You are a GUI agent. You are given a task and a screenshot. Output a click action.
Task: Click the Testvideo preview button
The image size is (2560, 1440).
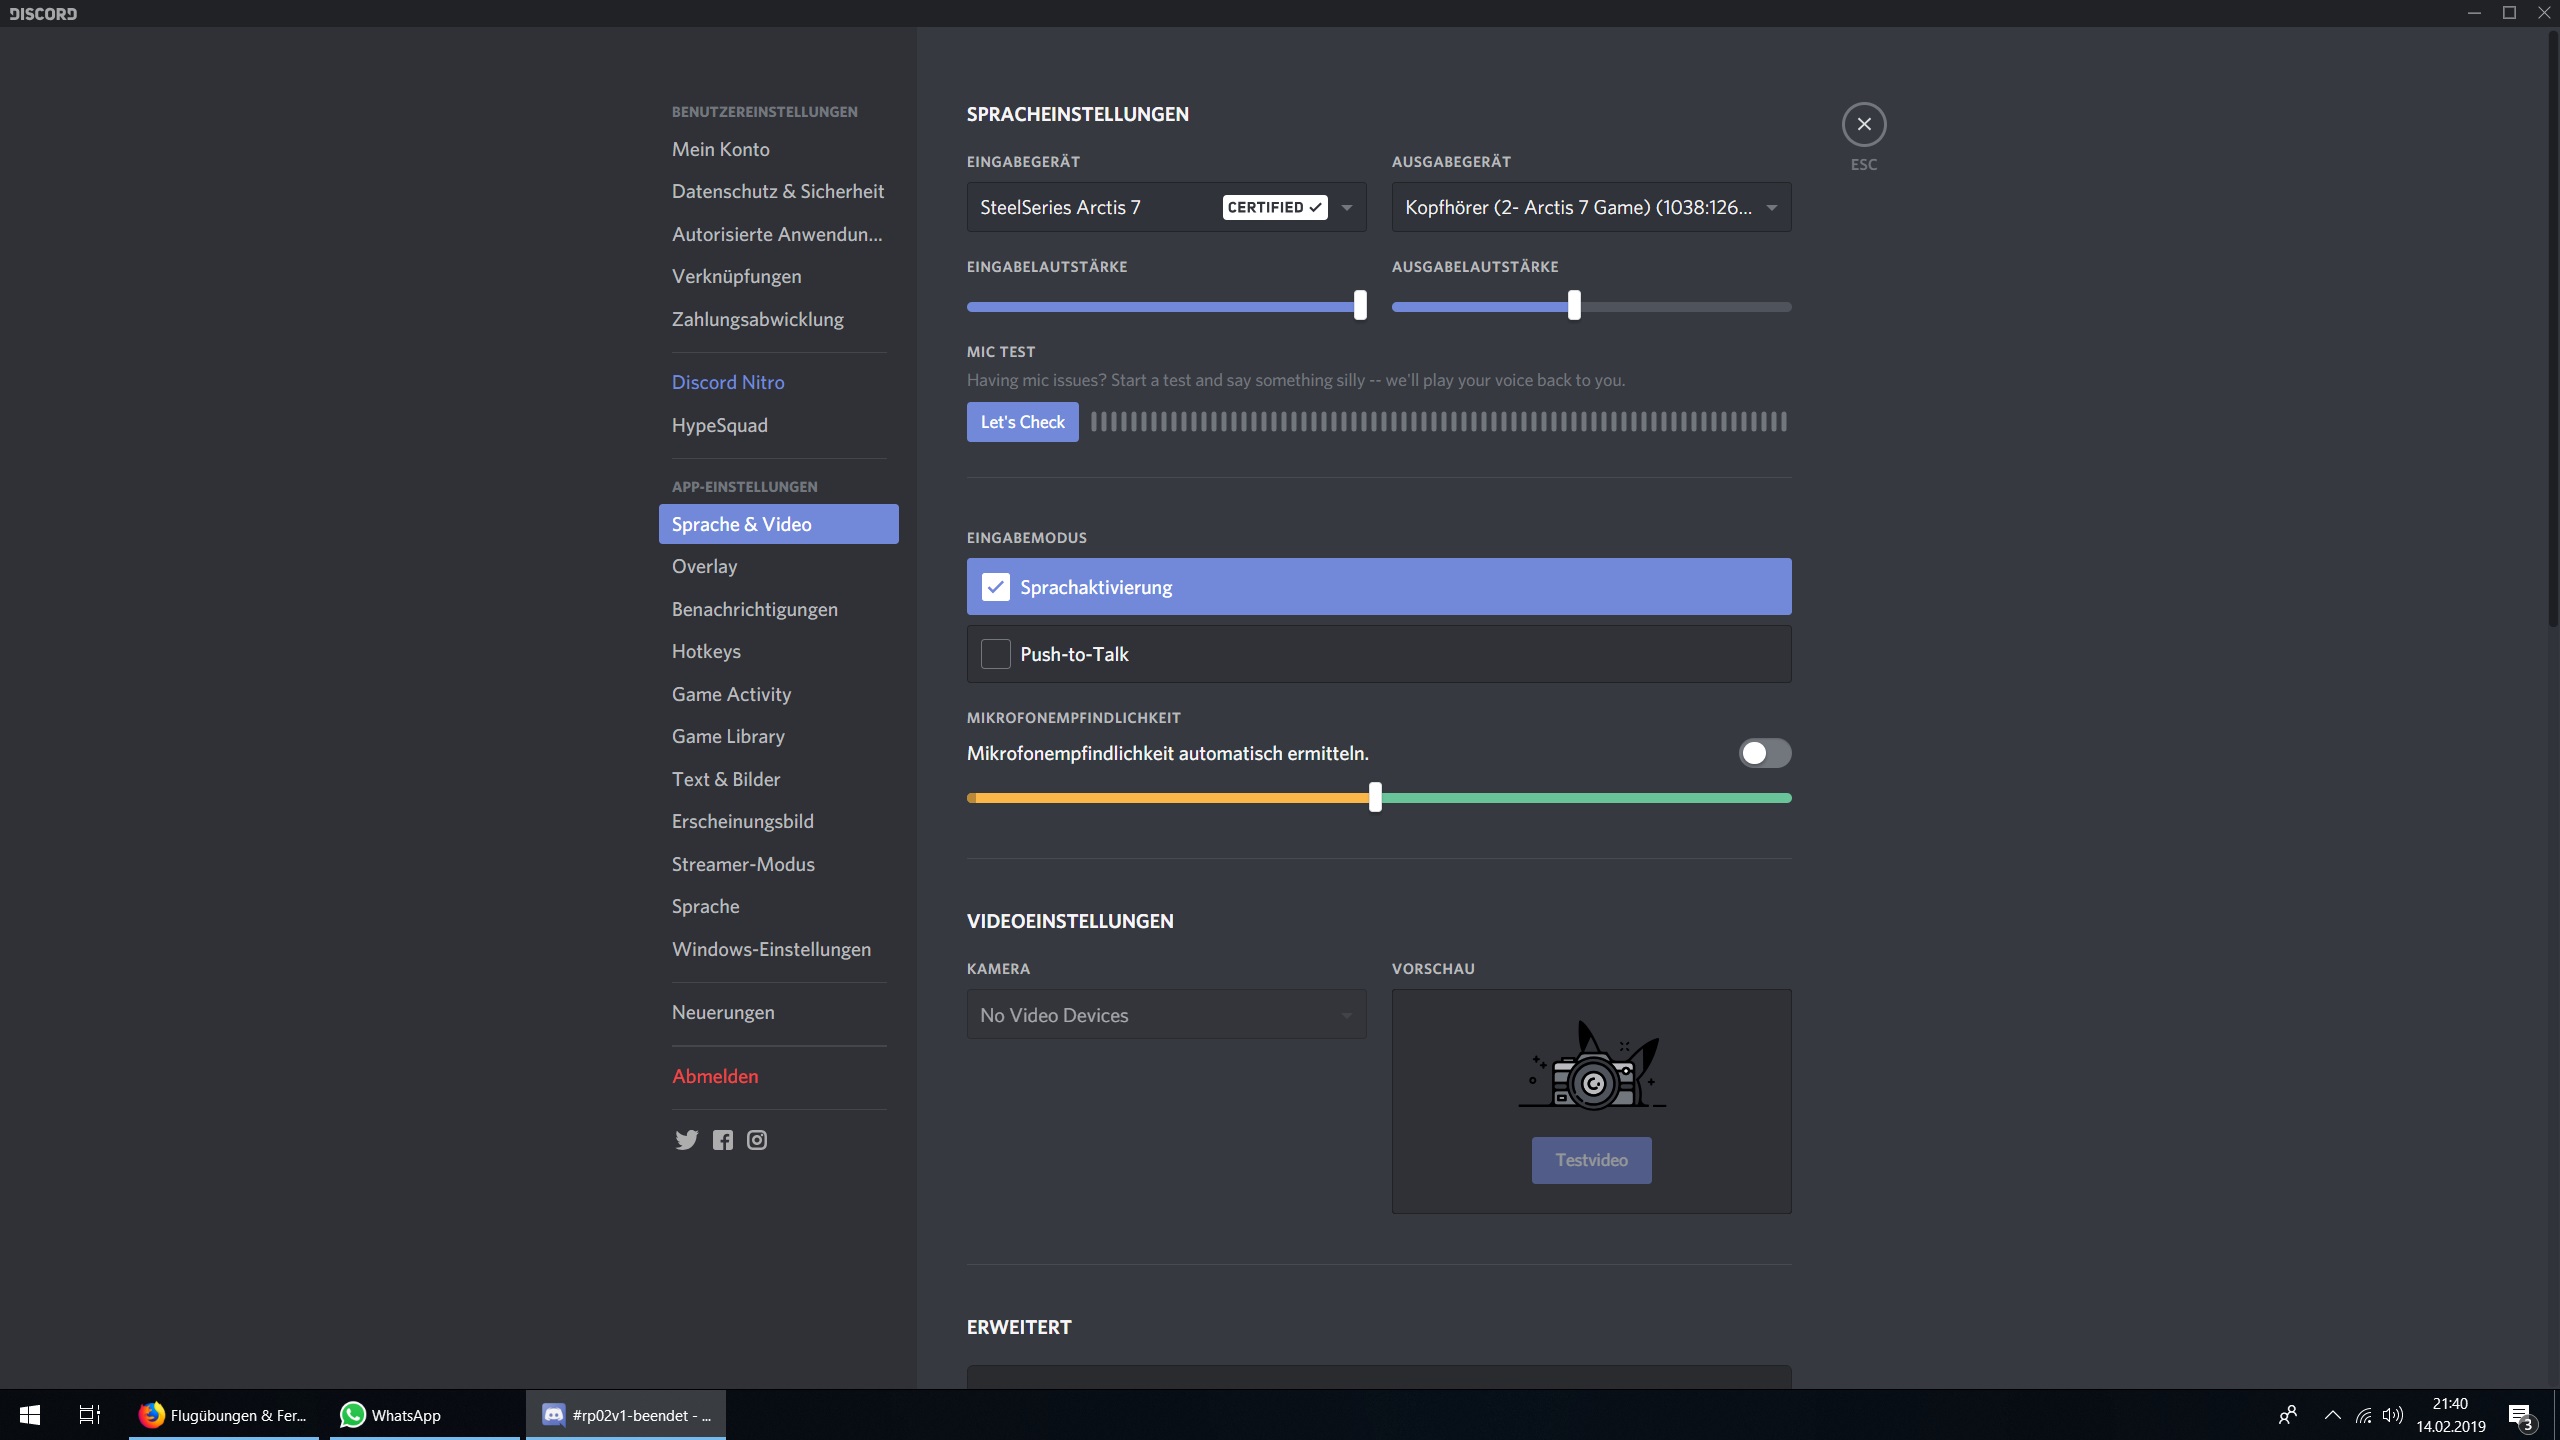click(x=1591, y=1160)
